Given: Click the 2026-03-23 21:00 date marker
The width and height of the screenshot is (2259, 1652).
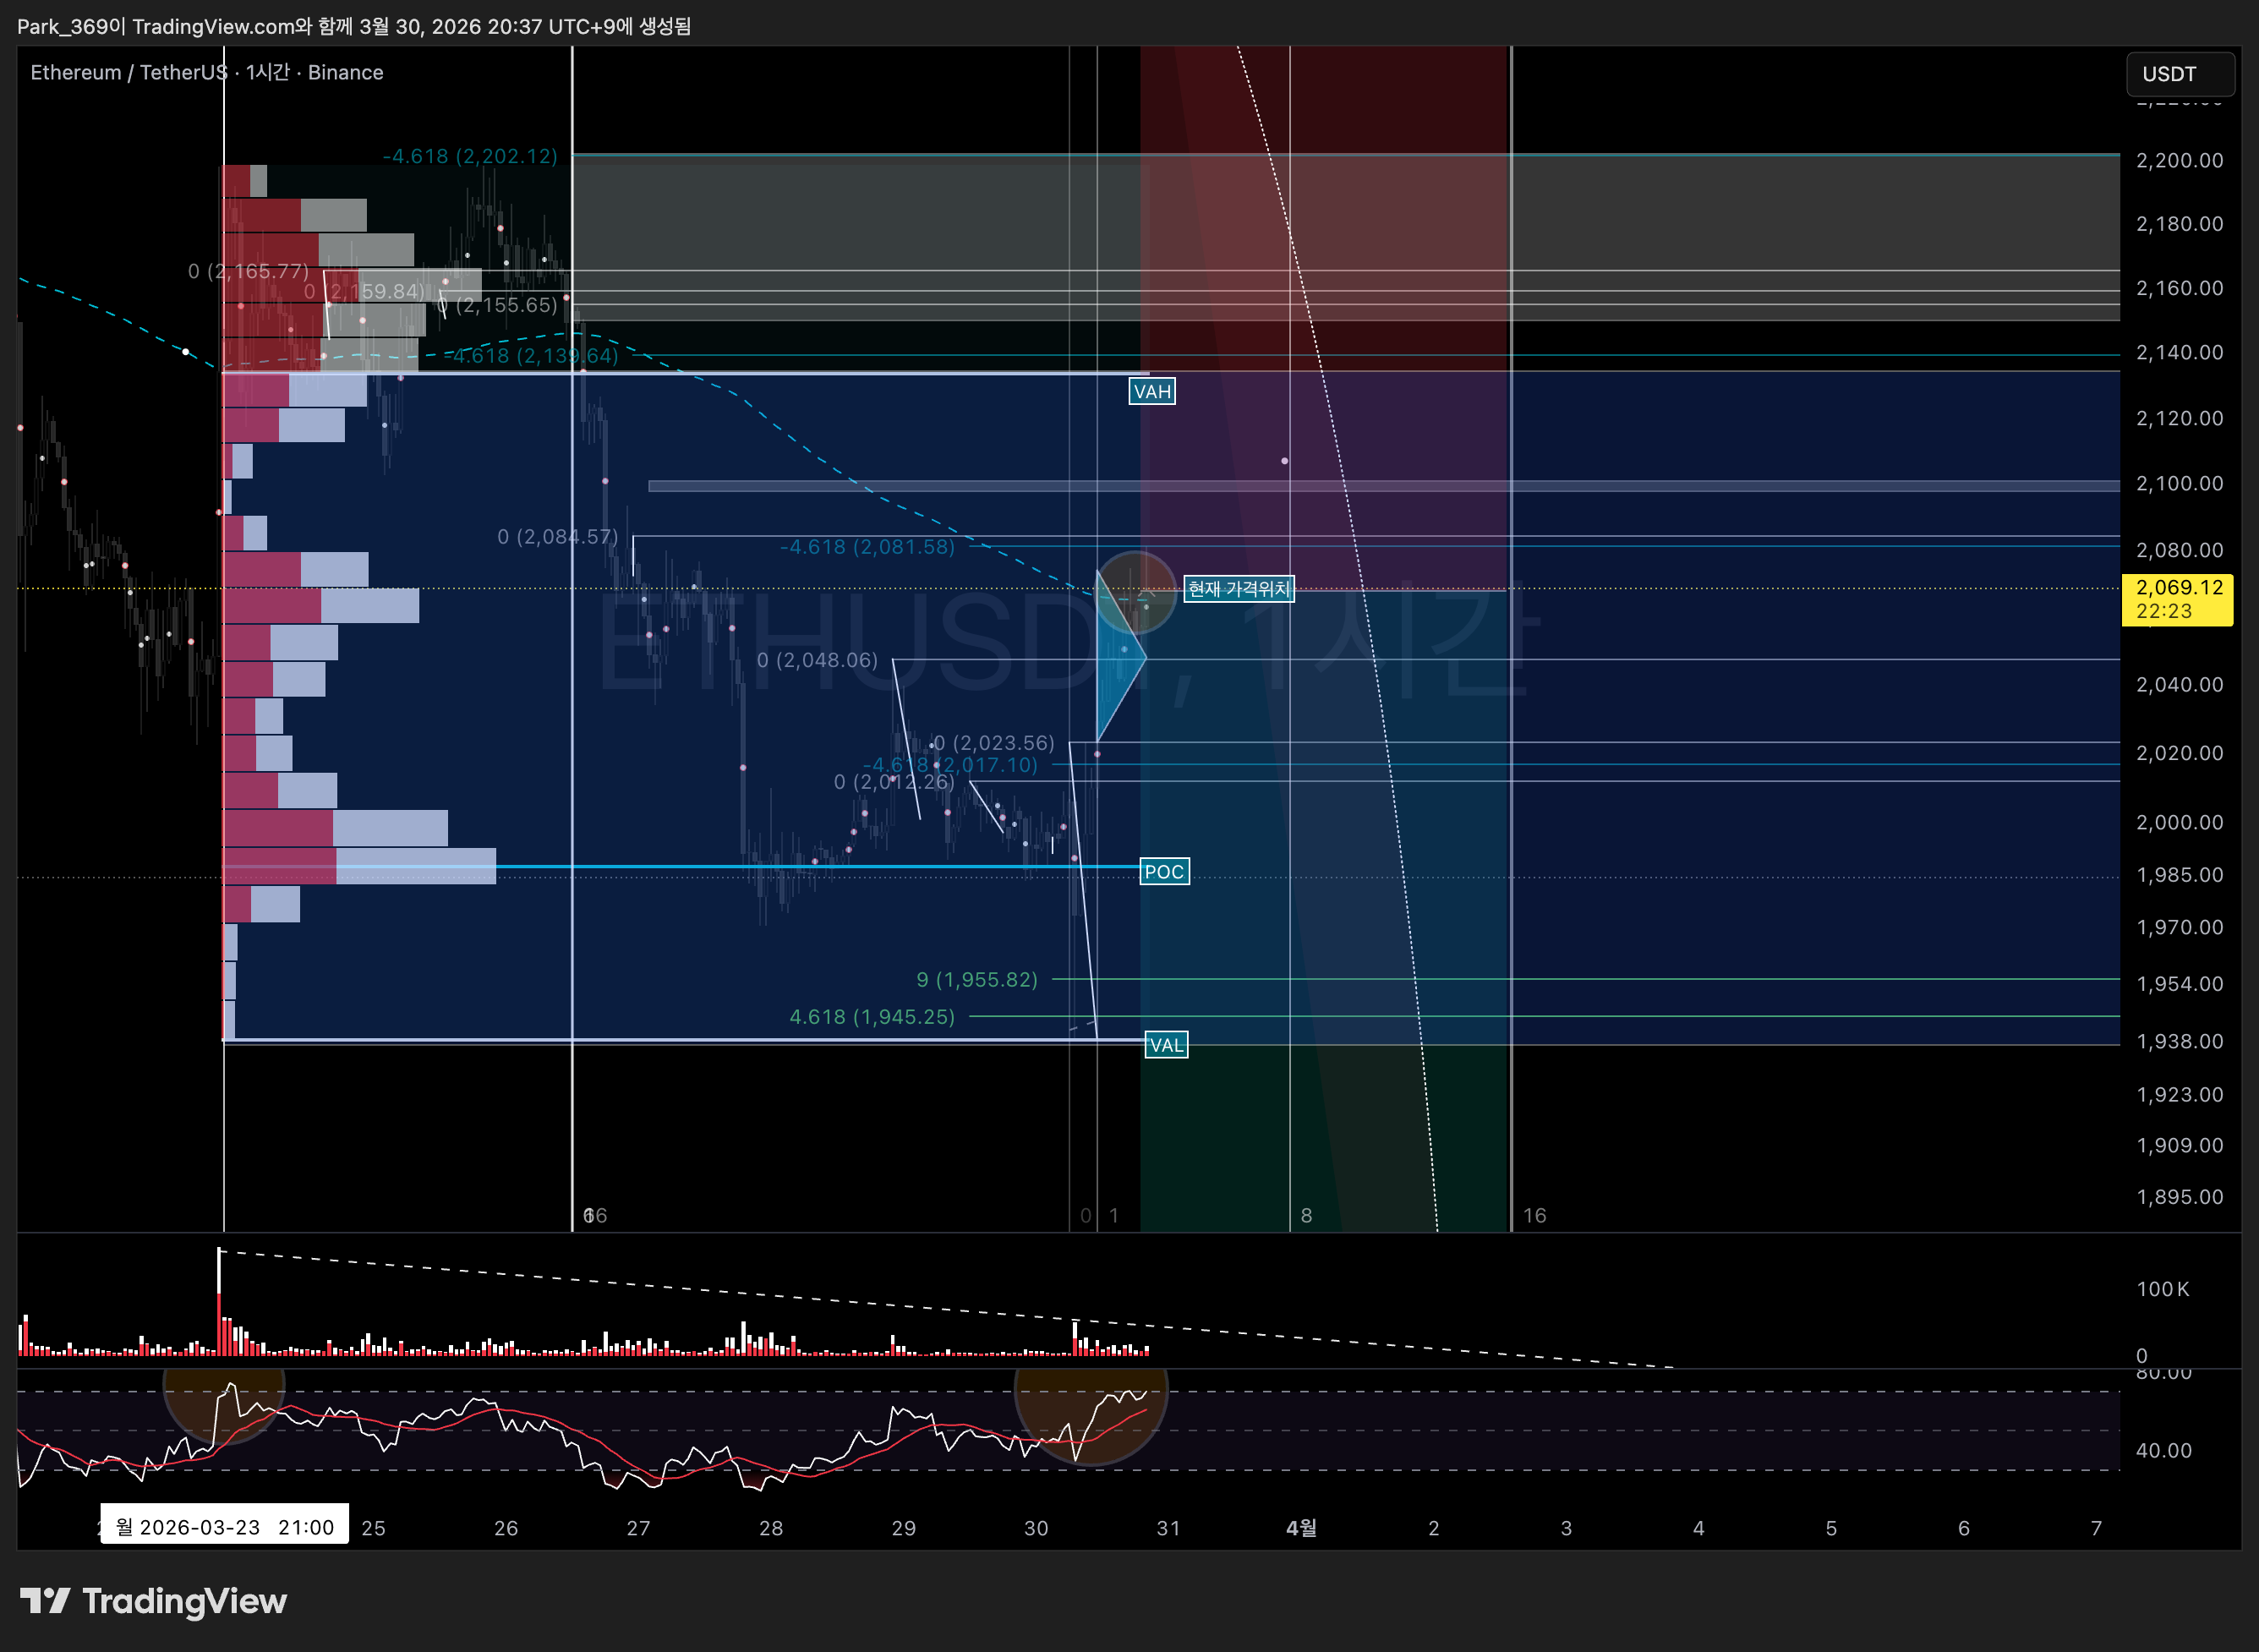Looking at the screenshot, I should point(225,1527).
